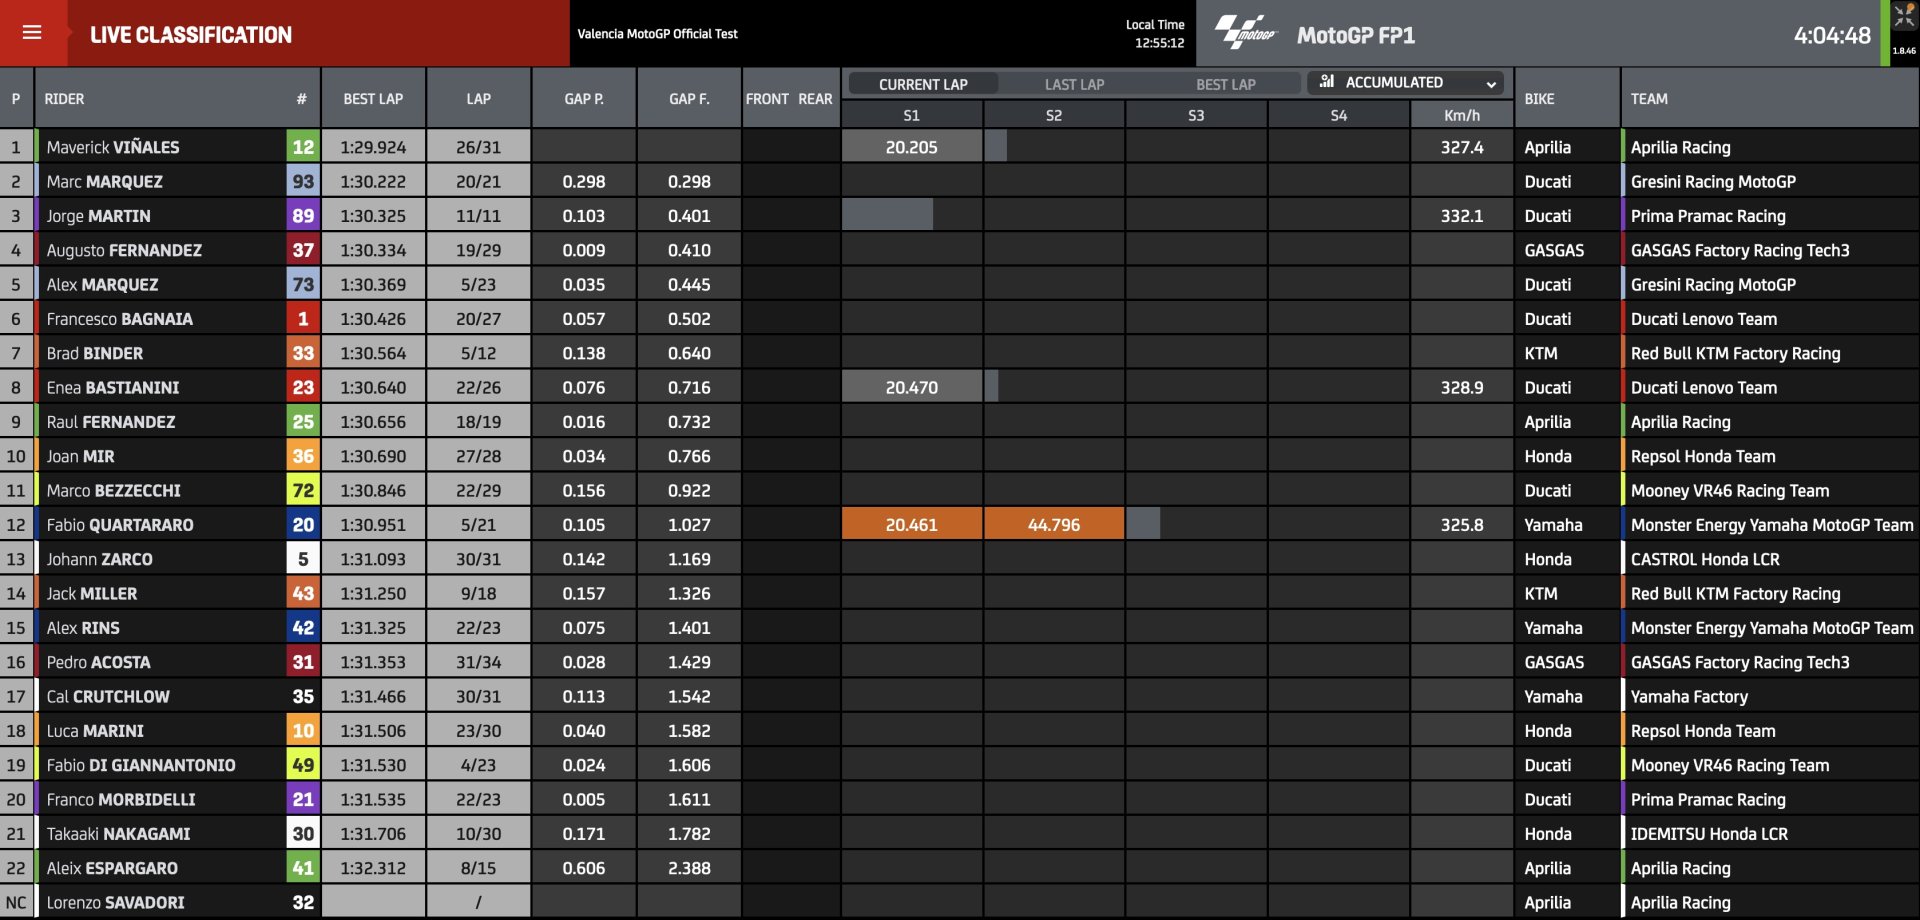Select rider Jorge MARTIN
This screenshot has width=1920, height=920.
point(98,216)
